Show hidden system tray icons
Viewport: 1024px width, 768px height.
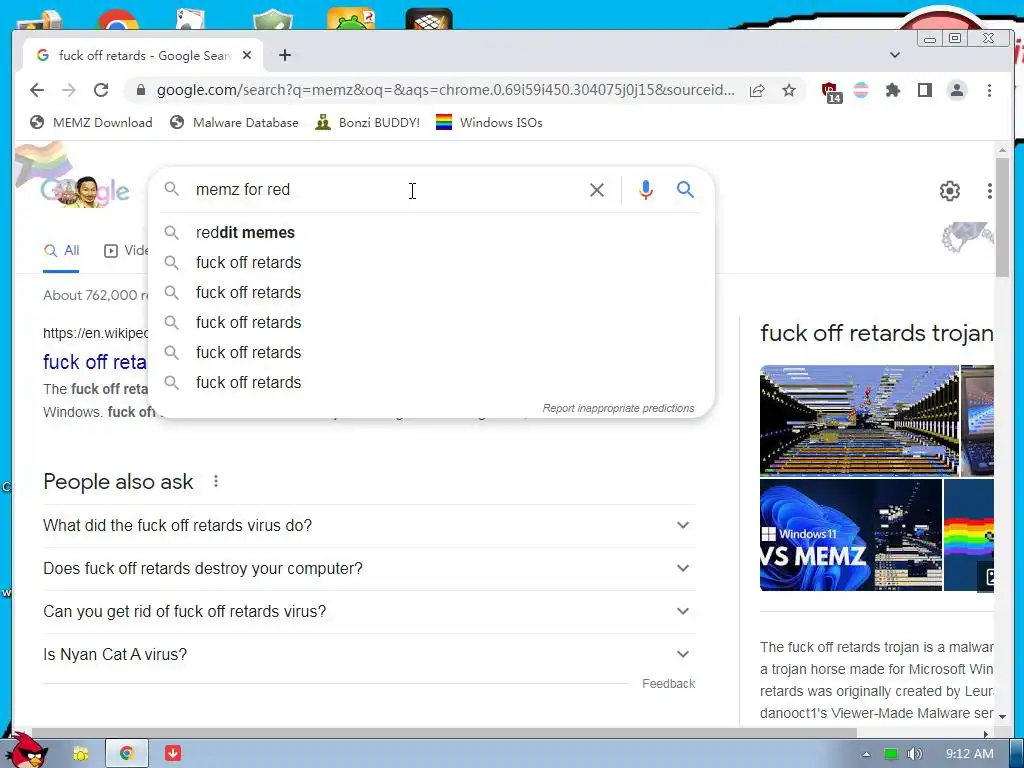coord(867,754)
